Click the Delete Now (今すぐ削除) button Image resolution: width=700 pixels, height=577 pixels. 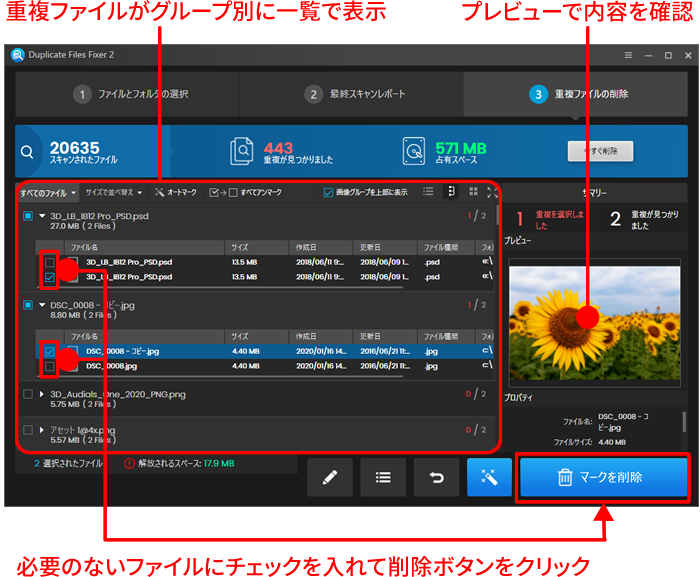coord(600,151)
